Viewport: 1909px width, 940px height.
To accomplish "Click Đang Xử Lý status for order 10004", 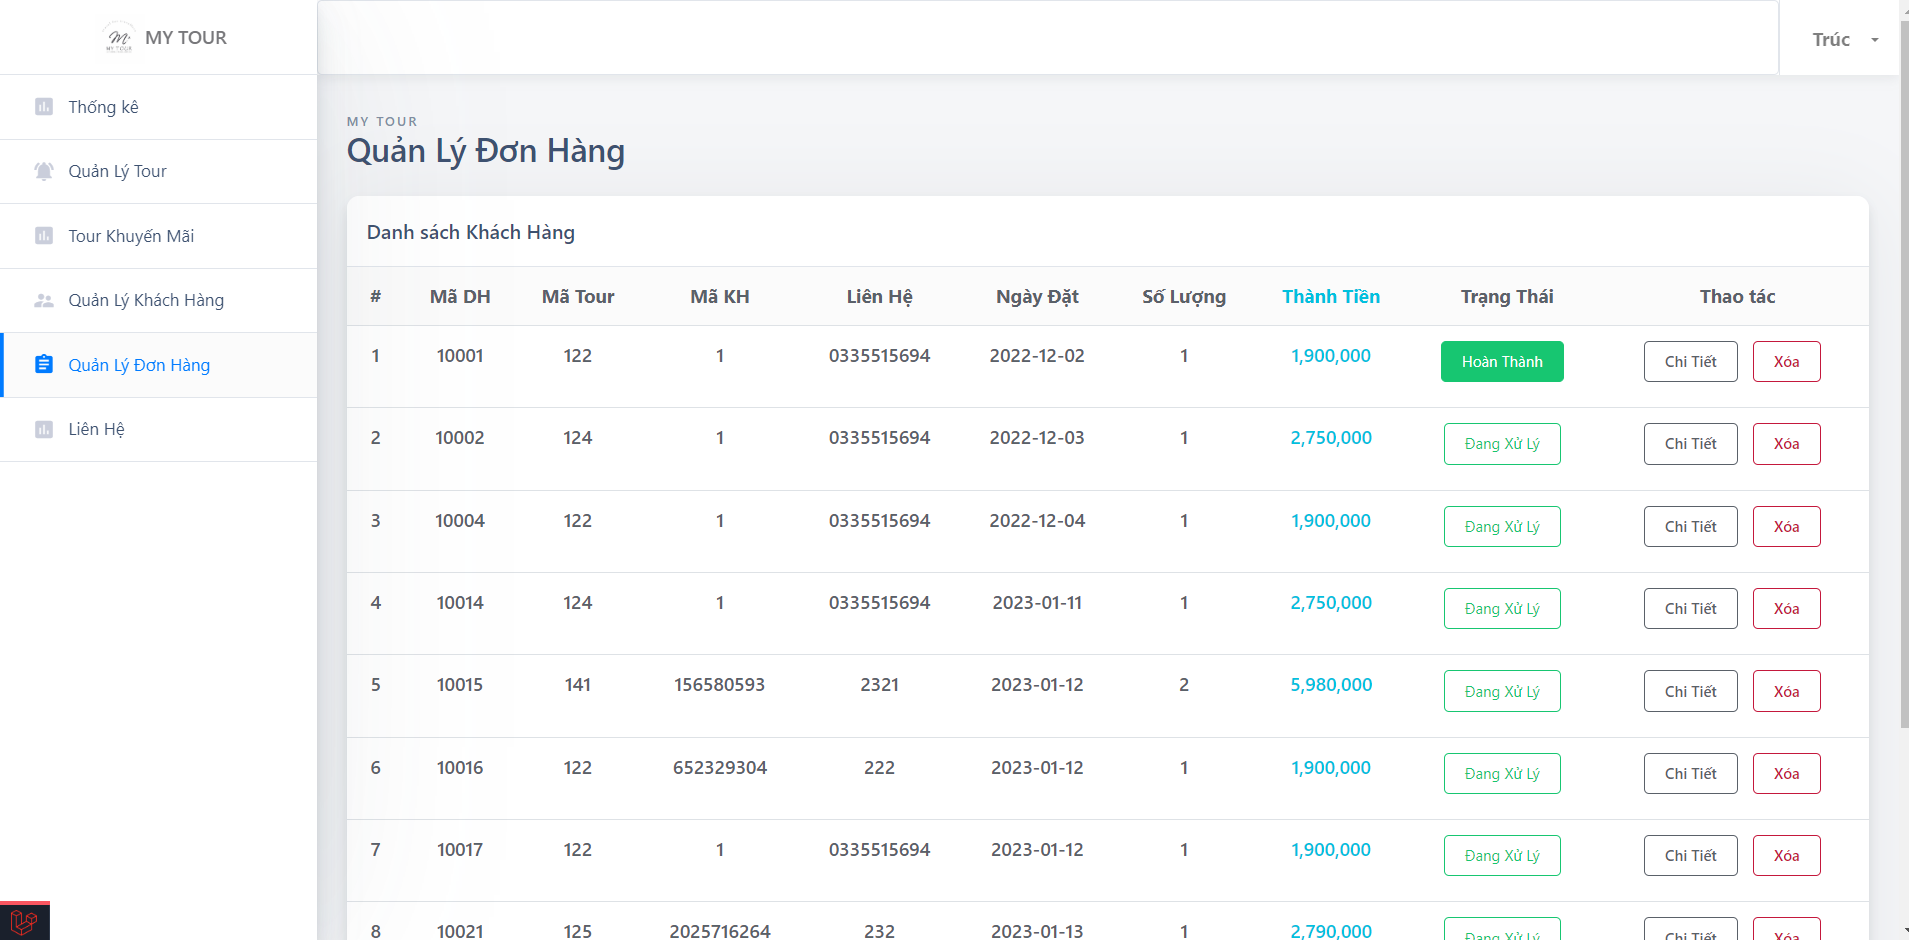I will [1502, 527].
